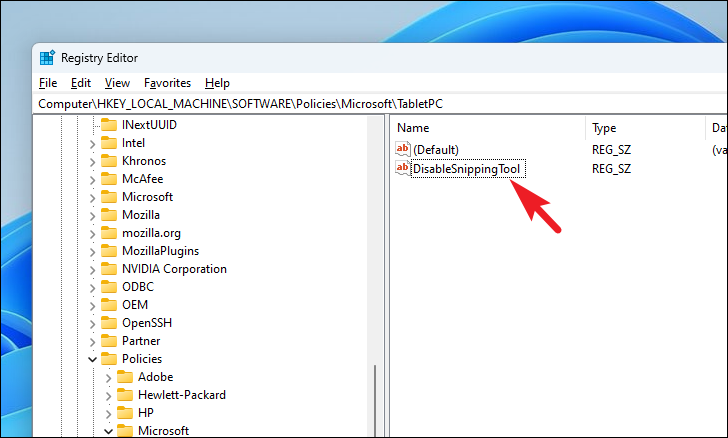
Task: Select the Mozilla folder icon
Action: (109, 215)
